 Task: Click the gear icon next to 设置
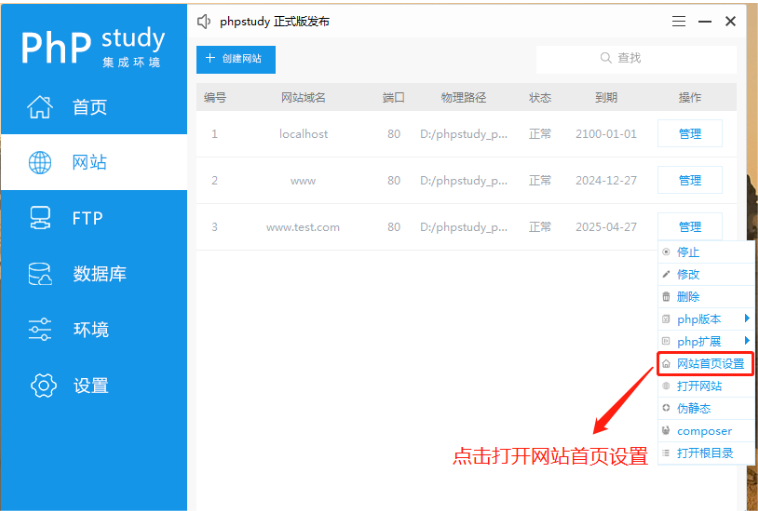tap(44, 385)
